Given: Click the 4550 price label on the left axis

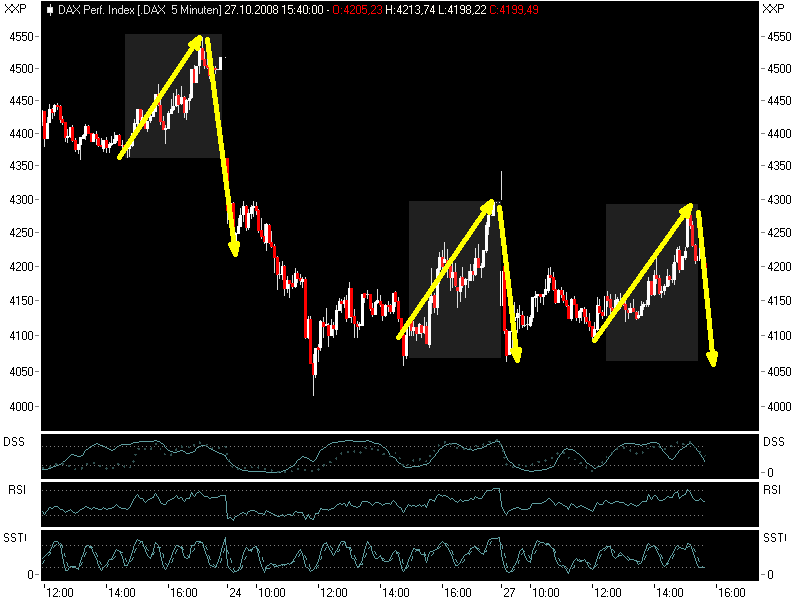Looking at the screenshot, I should [x=21, y=37].
